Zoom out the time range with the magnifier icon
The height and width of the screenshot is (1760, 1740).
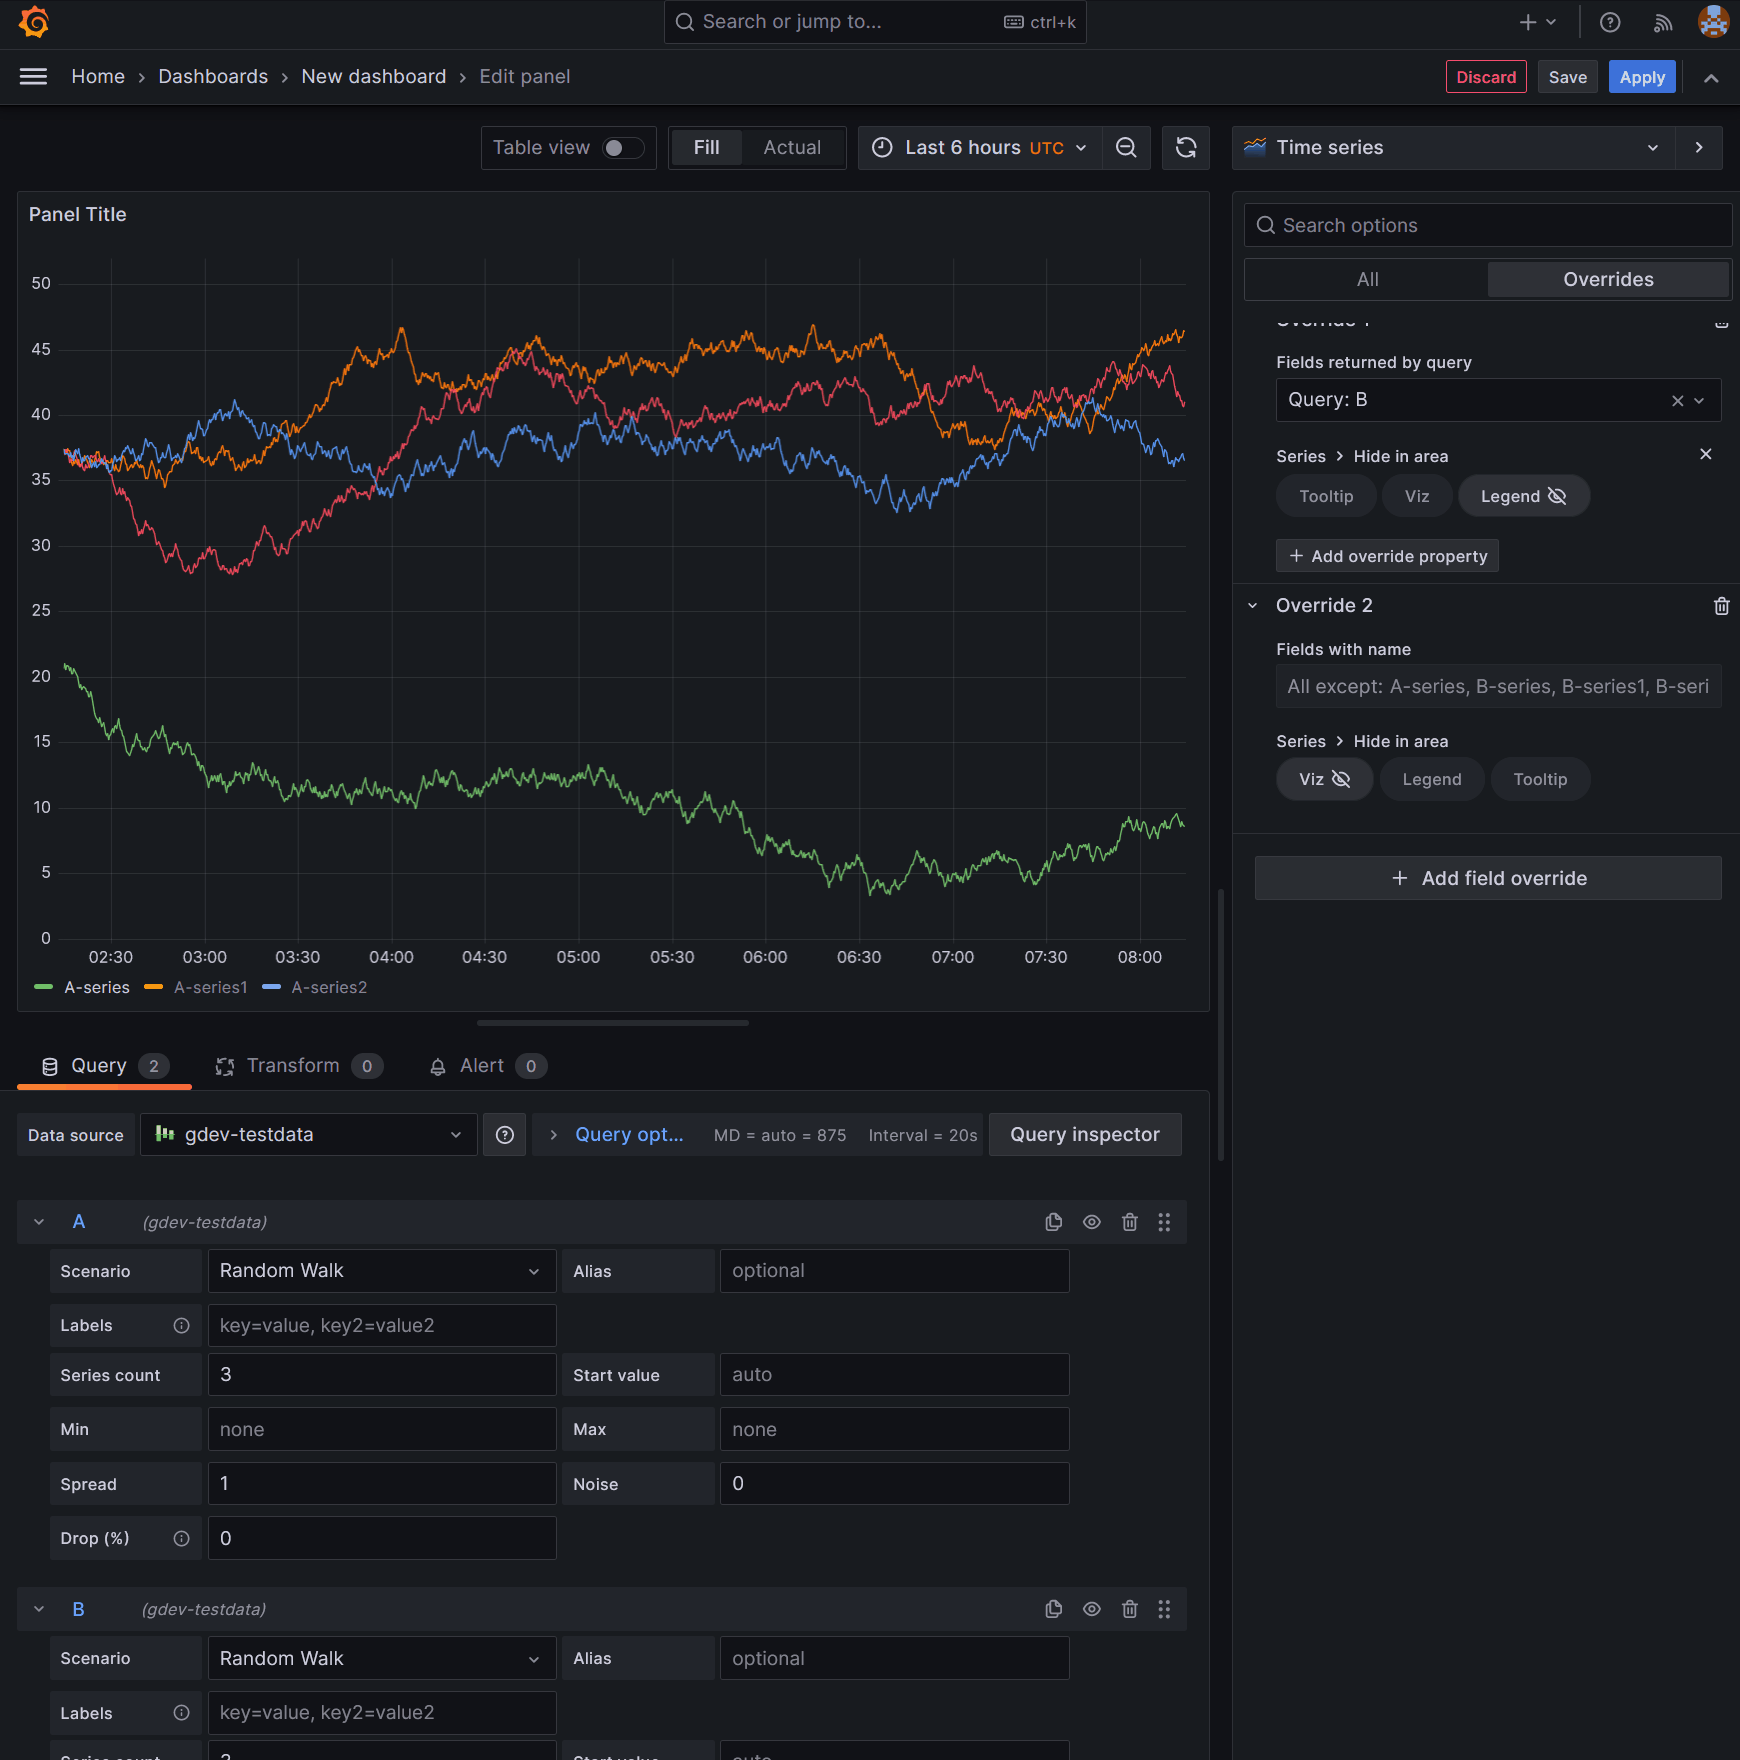point(1126,147)
